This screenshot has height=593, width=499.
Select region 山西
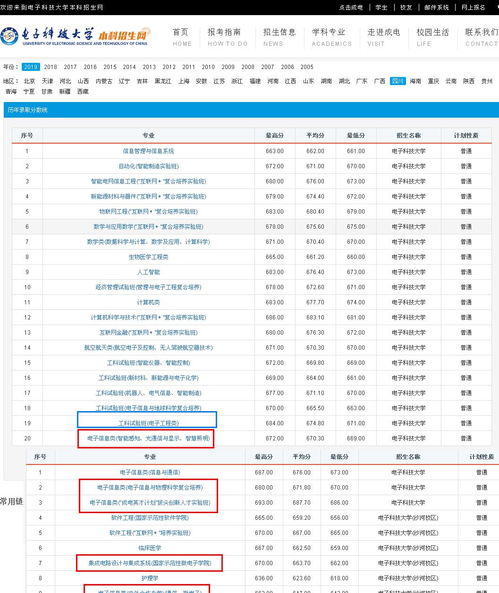83,81
